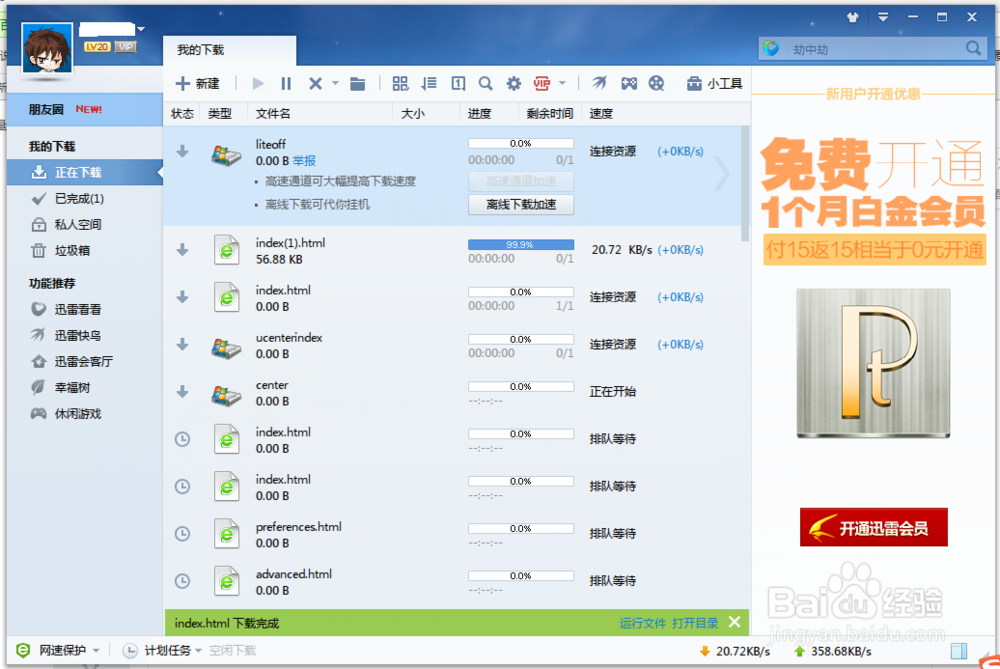The width and height of the screenshot is (1000, 669).
Task: Click the panel toggle icon in status bar
Action: 959,651
